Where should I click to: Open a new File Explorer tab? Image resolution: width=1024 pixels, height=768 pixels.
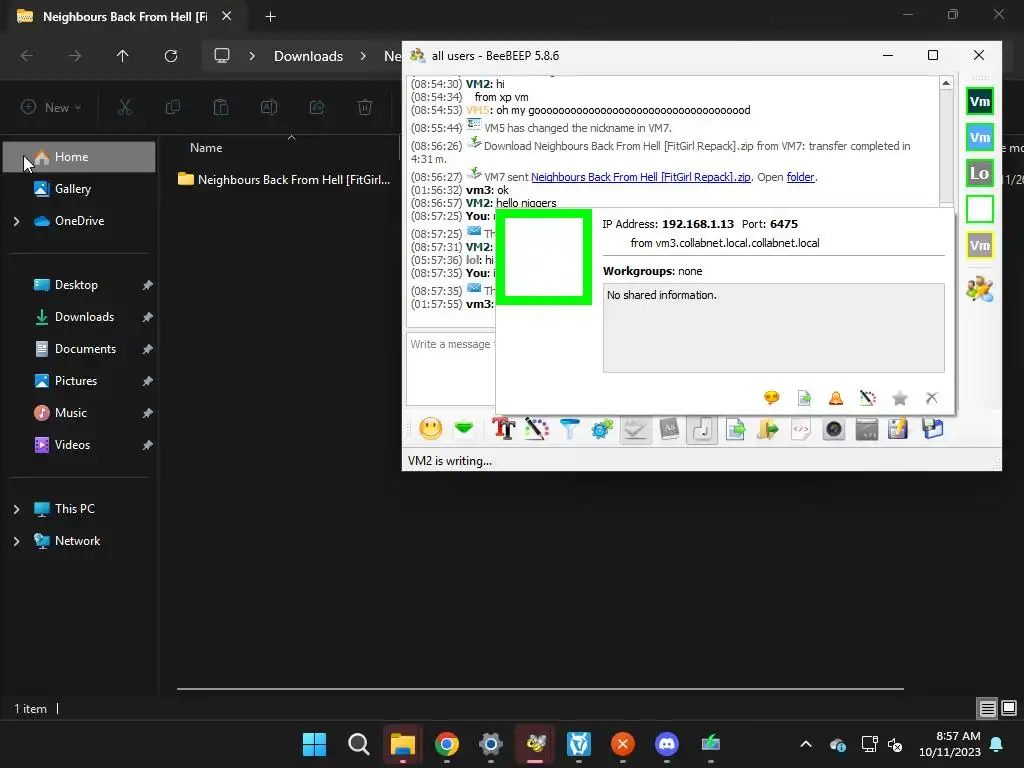[270, 17]
